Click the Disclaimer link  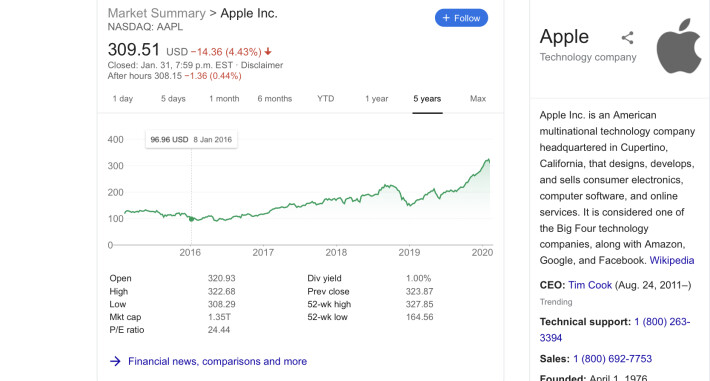(x=262, y=65)
